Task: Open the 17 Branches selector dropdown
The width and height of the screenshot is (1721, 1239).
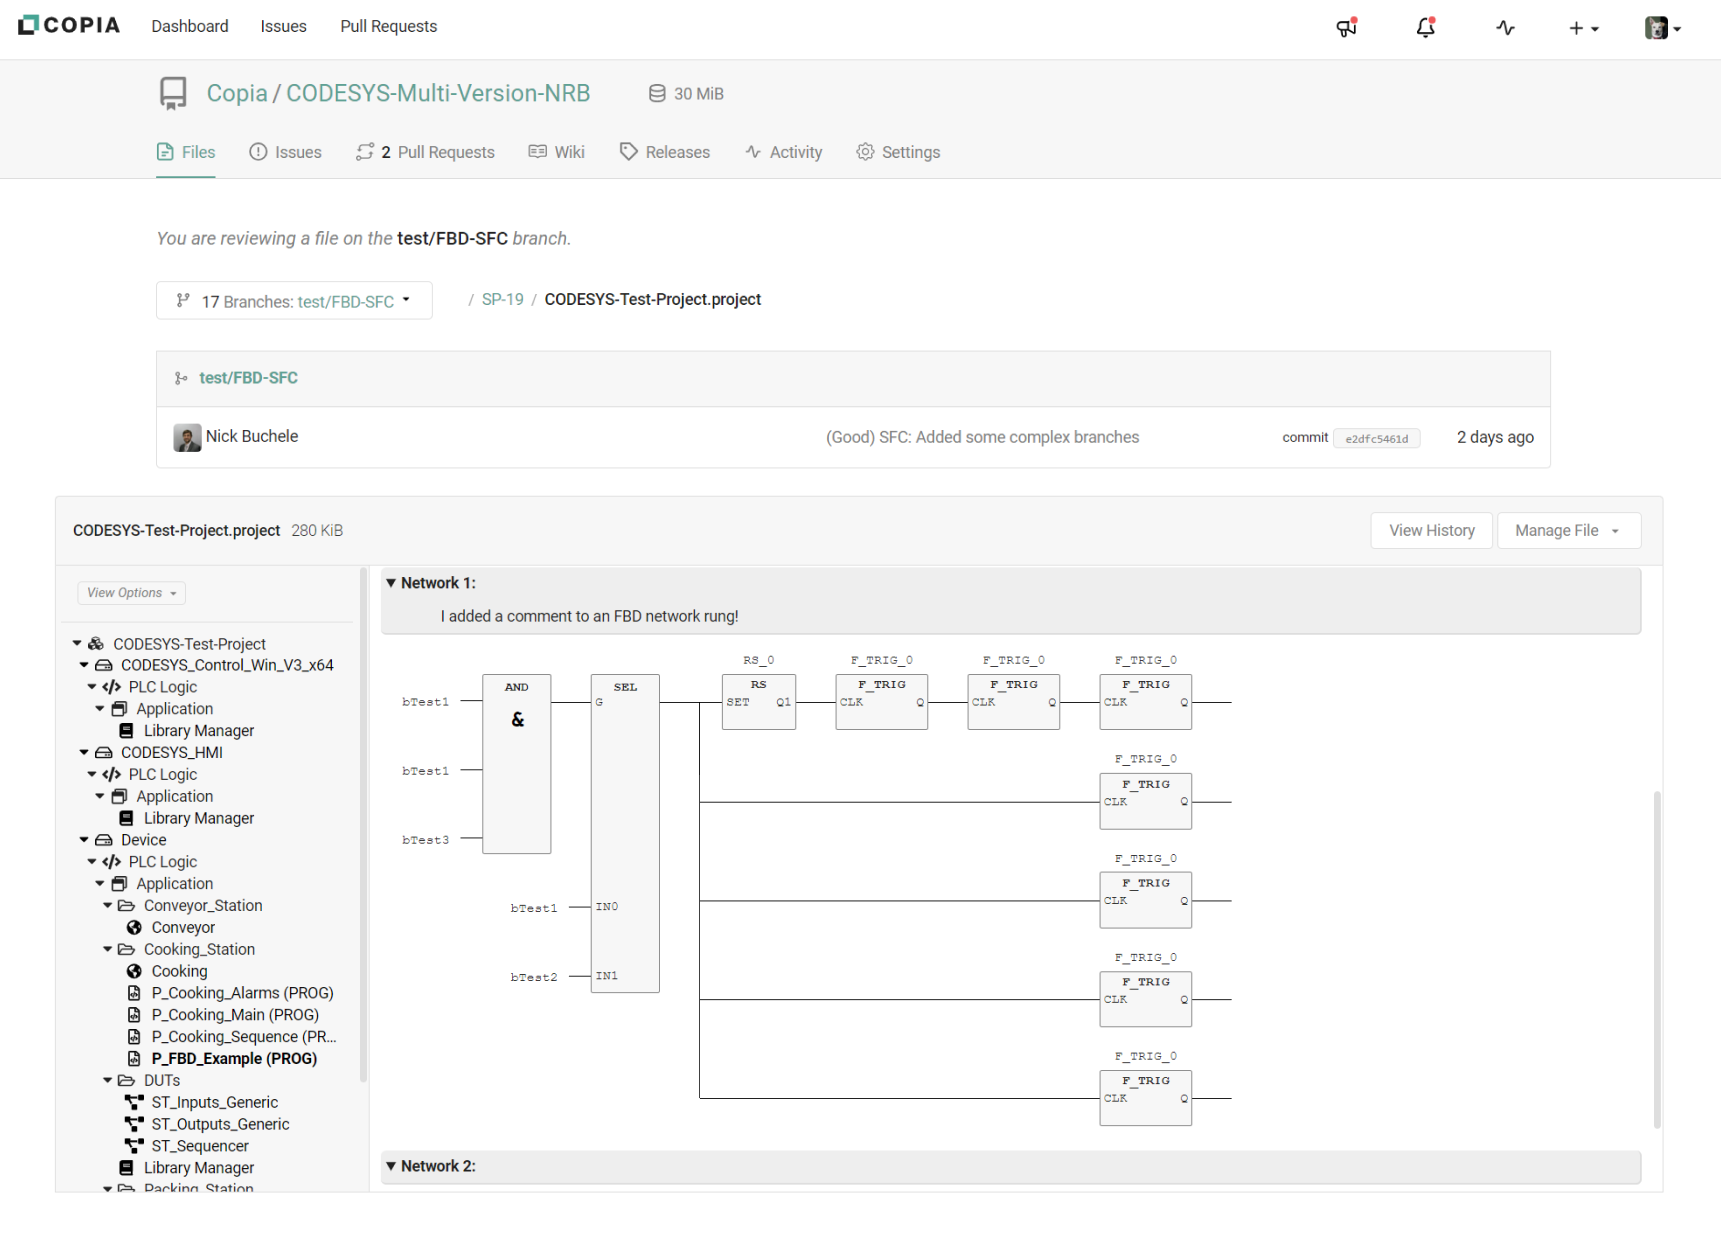Action: pyautogui.click(x=294, y=301)
